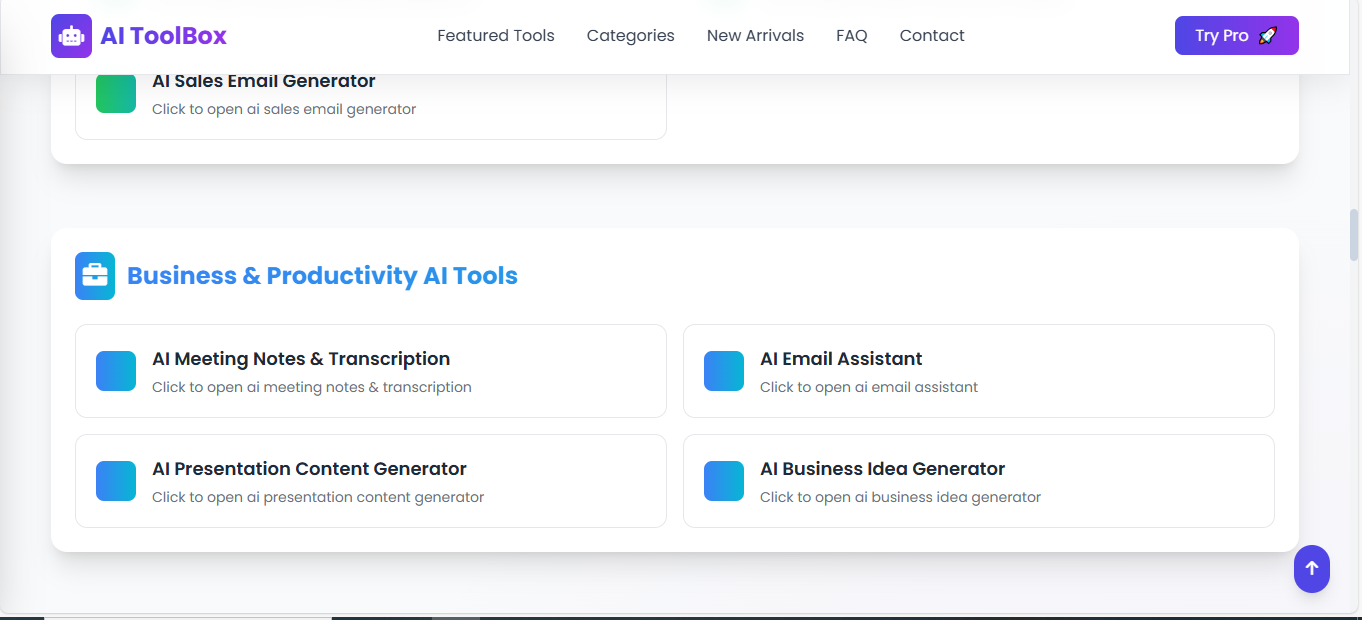Click the AI ToolBox robot logo icon

coord(71,36)
